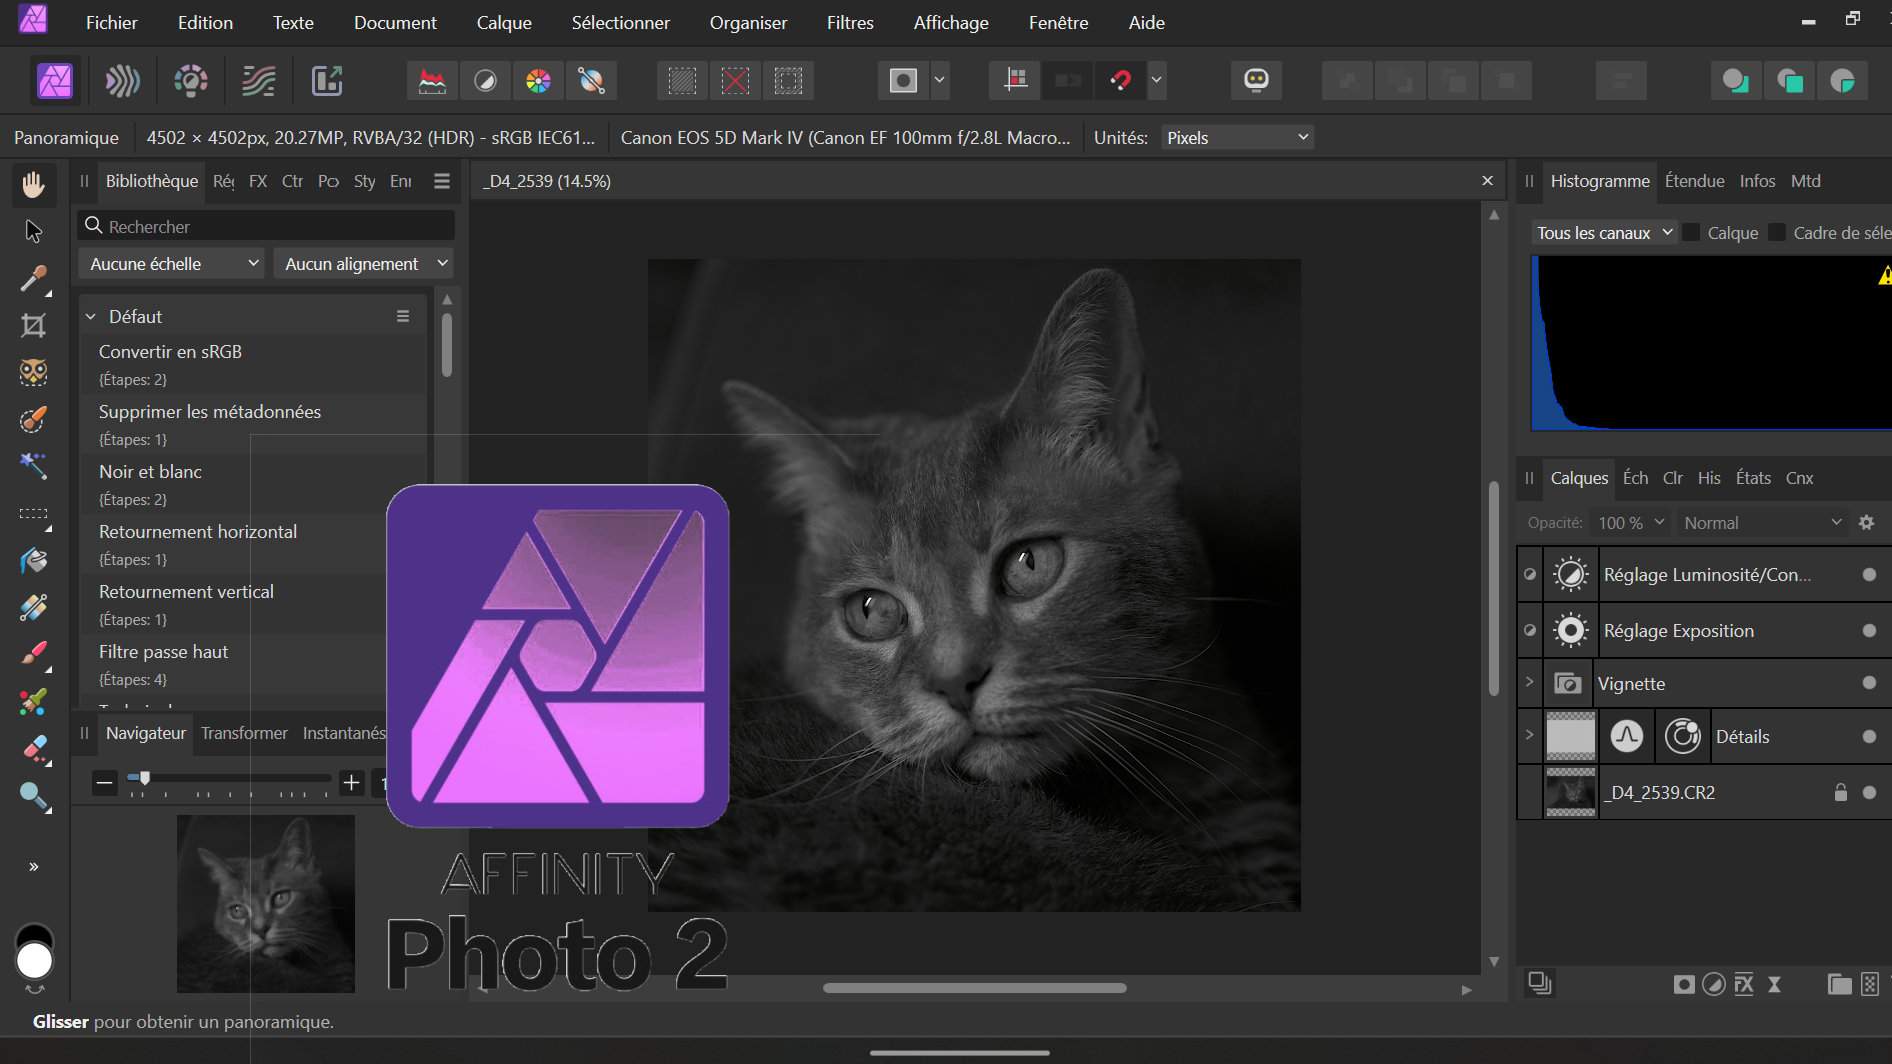
Task: Click the navigator zoom slider handle
Action: click(x=144, y=778)
